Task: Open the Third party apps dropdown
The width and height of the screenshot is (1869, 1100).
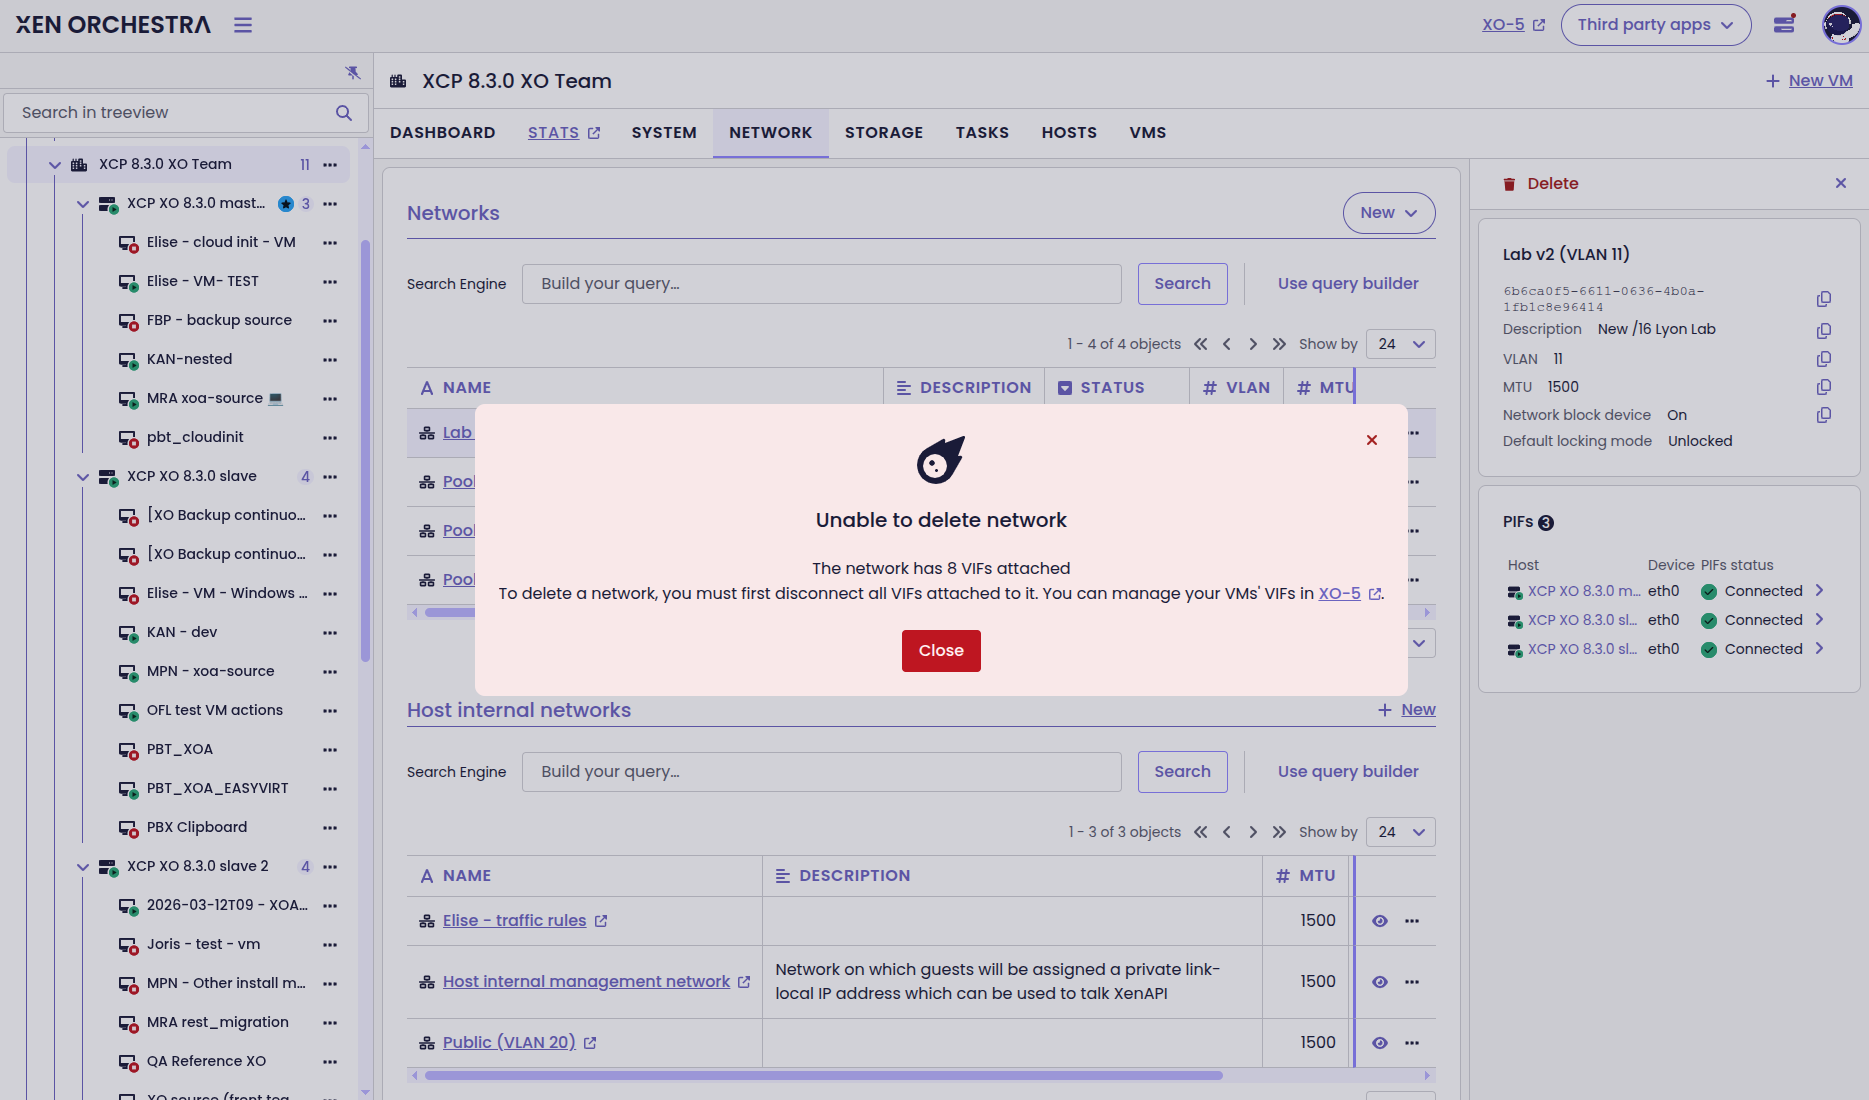Action: [1655, 25]
